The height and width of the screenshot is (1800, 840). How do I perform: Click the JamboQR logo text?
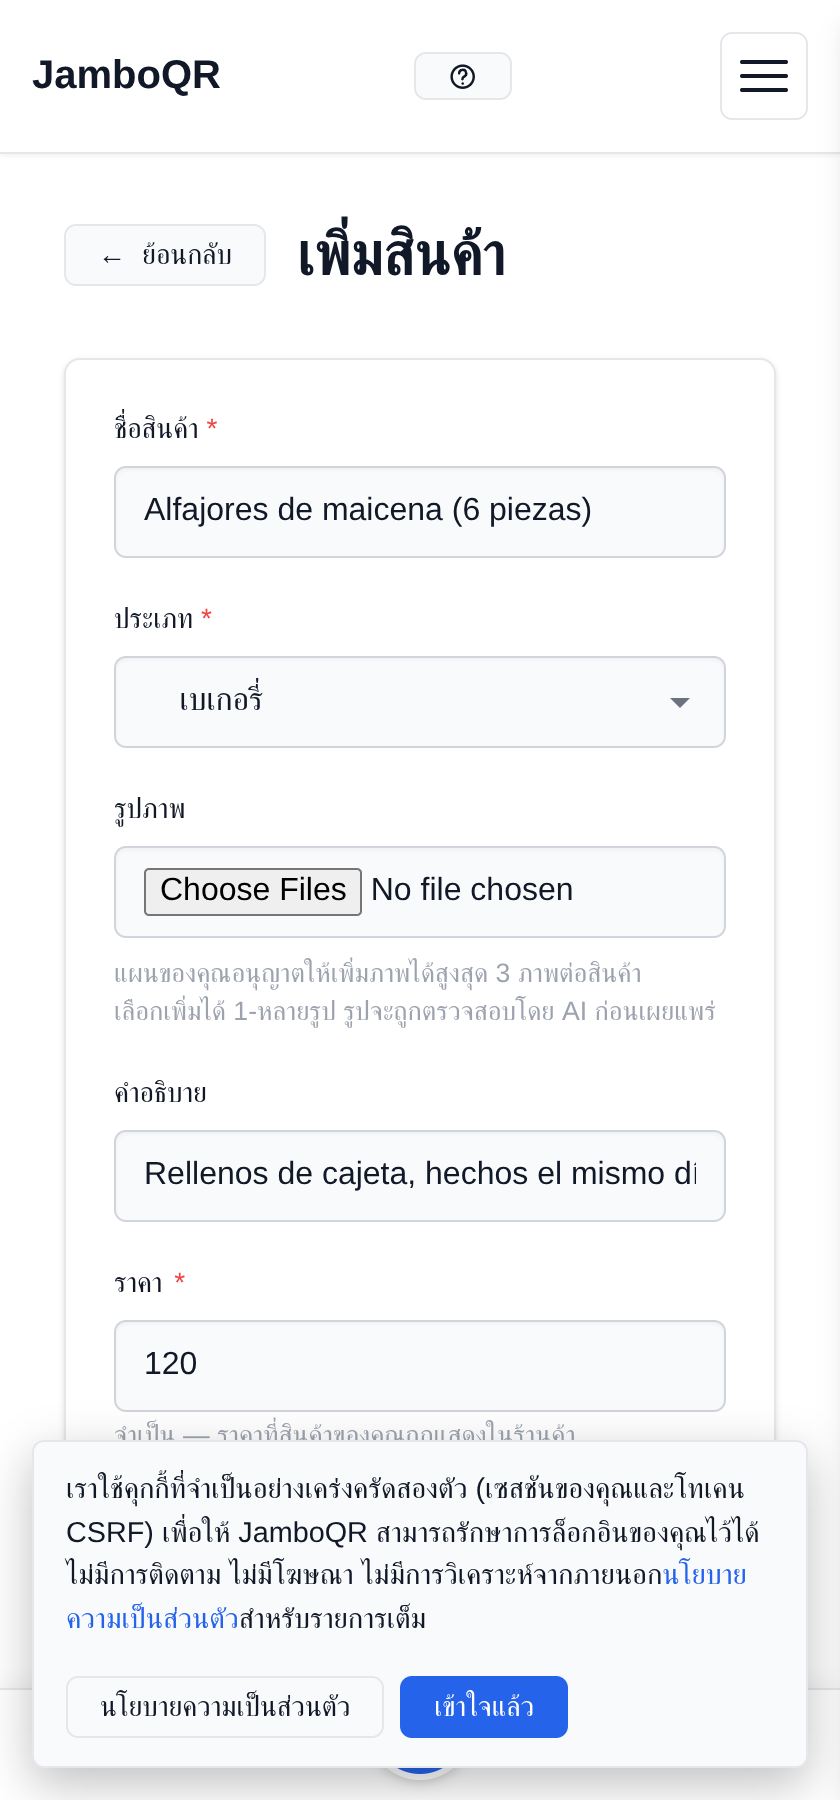[126, 75]
